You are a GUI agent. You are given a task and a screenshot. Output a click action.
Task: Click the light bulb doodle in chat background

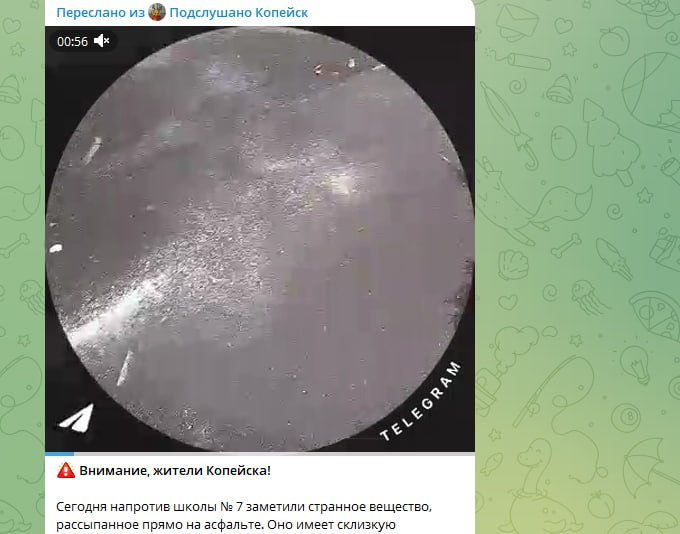click(635, 365)
